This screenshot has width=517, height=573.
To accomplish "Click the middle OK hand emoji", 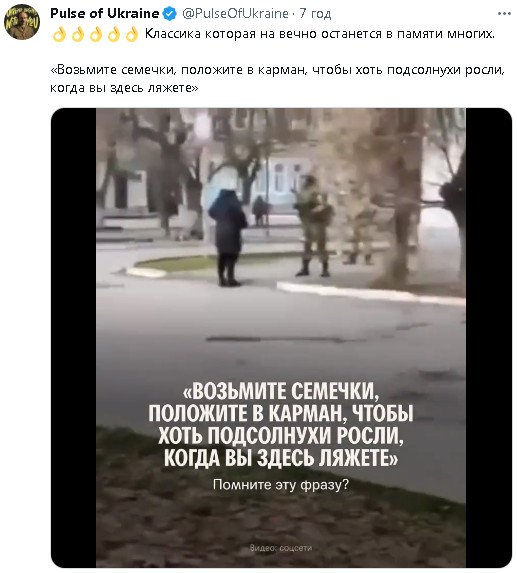I will pyautogui.click(x=96, y=34).
